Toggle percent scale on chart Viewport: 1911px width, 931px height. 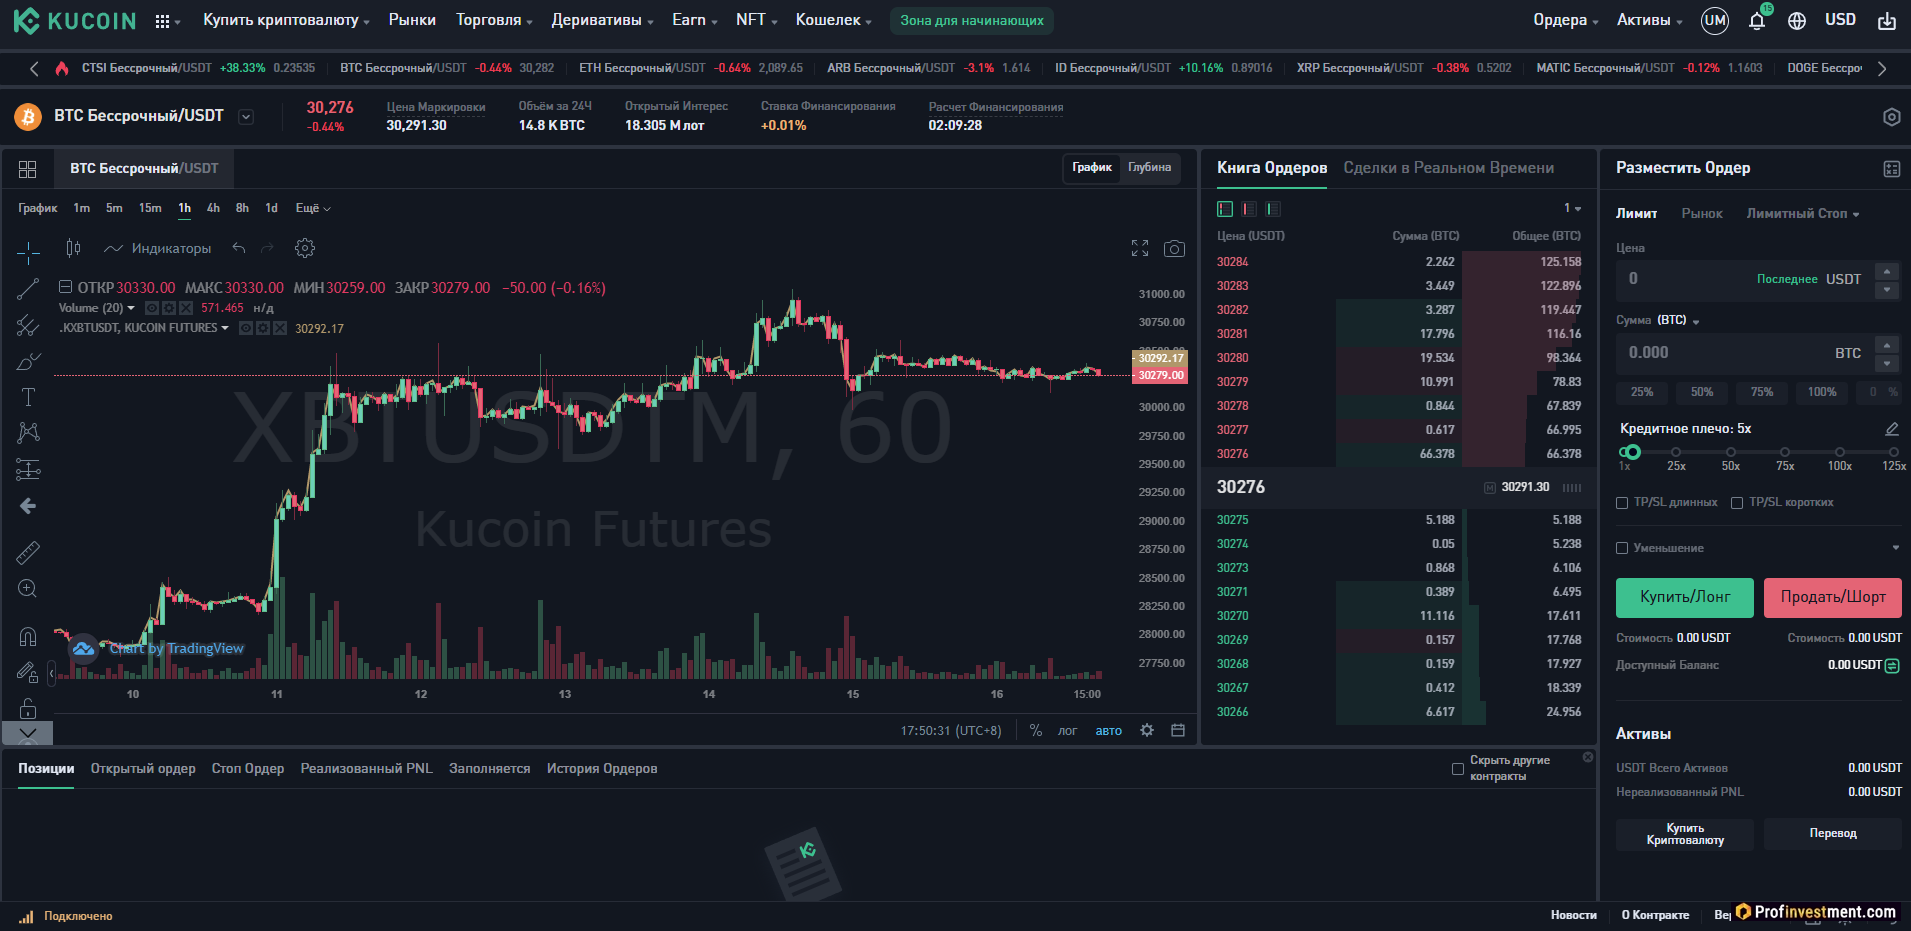click(x=1036, y=731)
